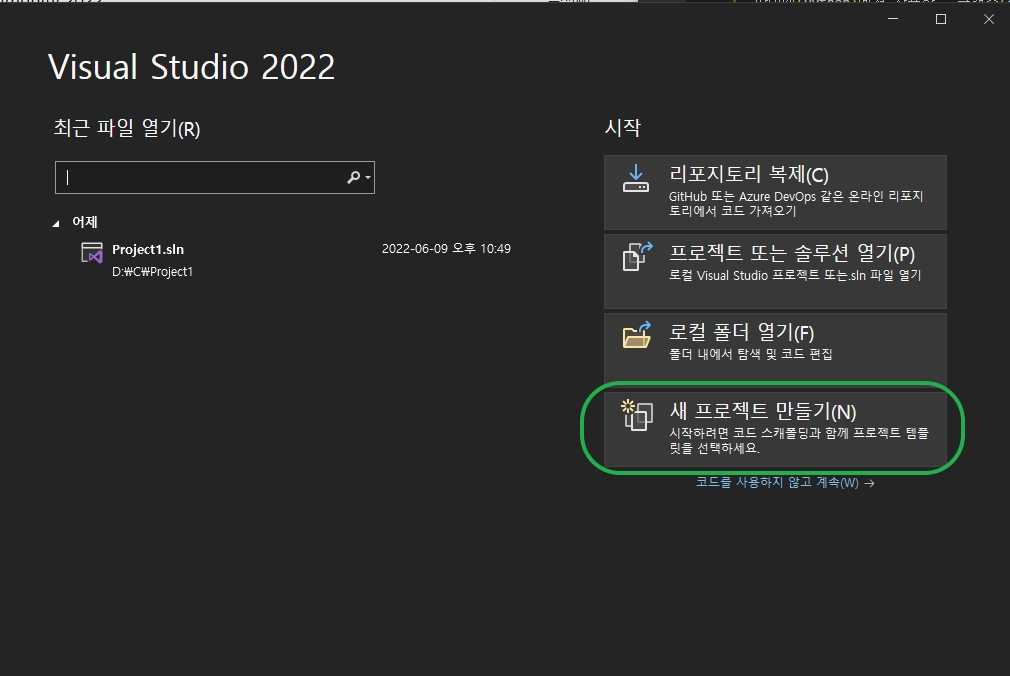Minimize the Visual Studio start window

(x=893, y=19)
